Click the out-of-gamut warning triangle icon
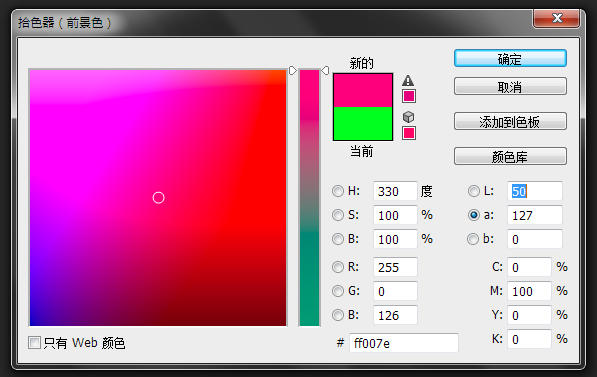Viewport: 597px width, 377px height. coord(408,80)
